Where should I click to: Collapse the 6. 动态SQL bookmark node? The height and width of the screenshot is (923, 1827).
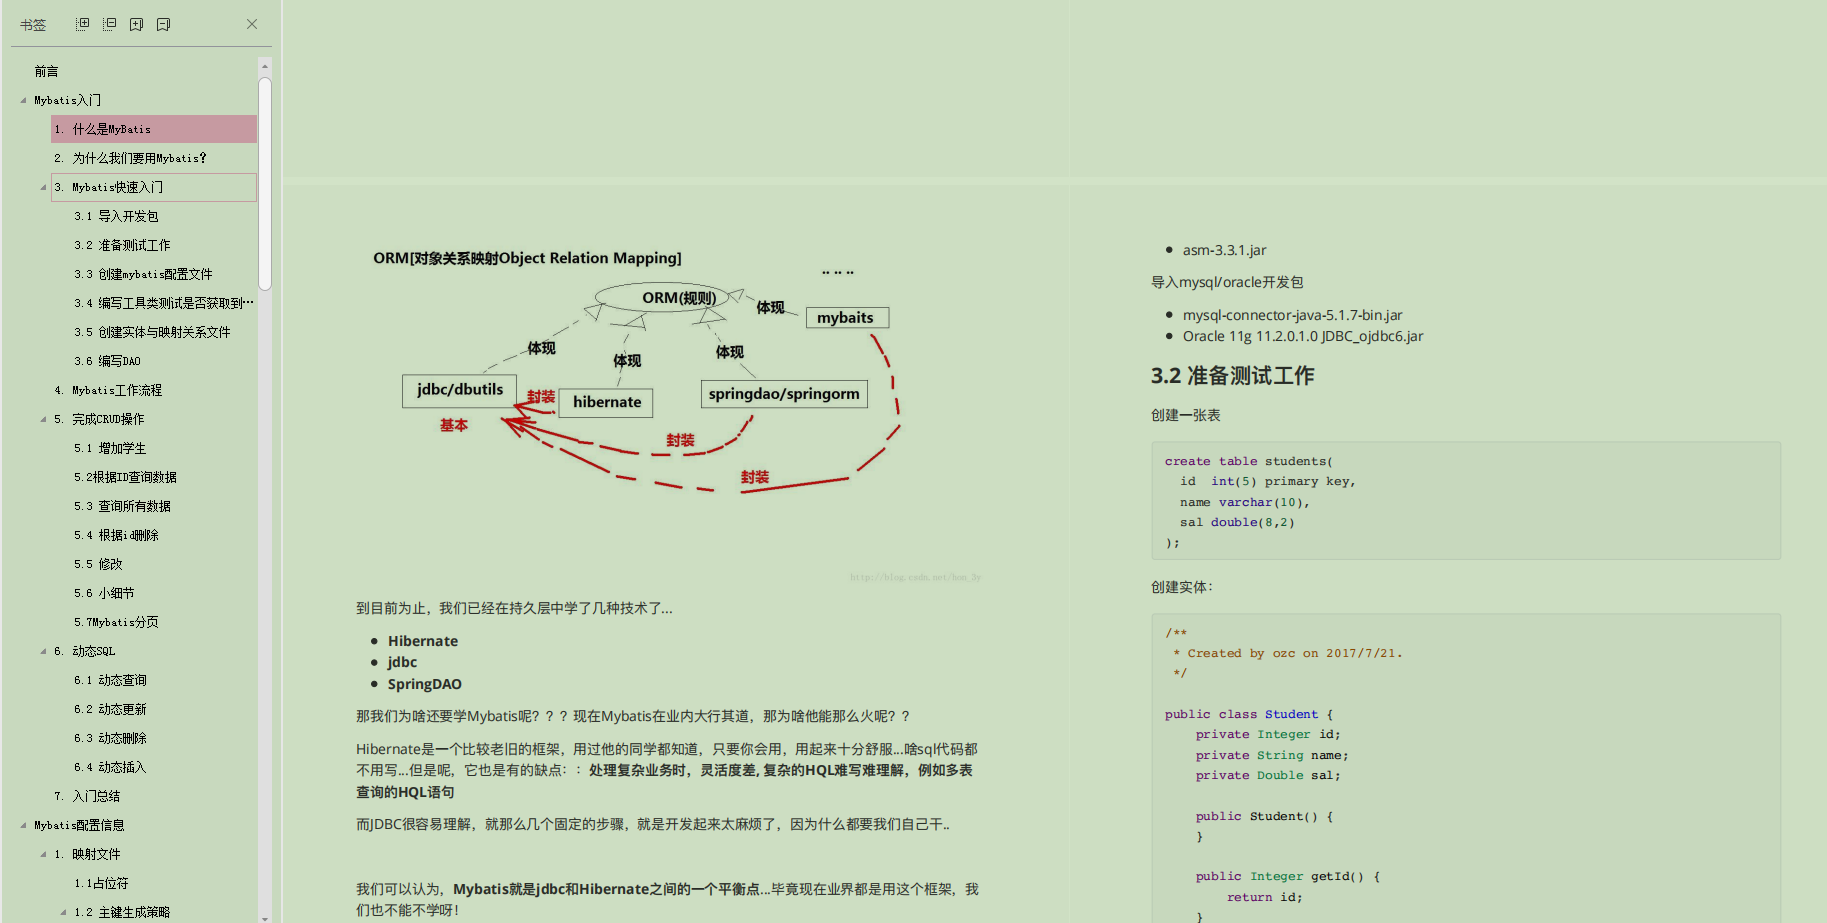43,651
